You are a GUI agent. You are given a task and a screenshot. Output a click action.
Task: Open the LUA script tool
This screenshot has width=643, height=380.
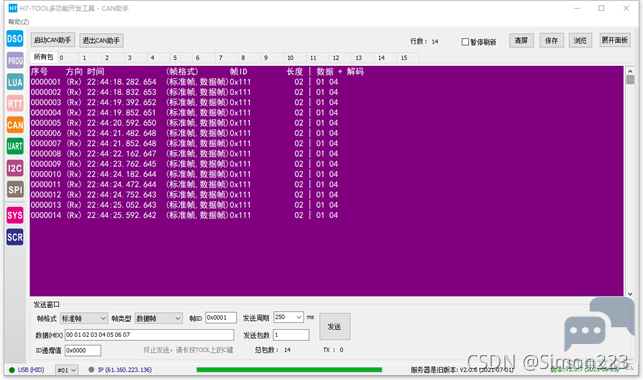pos(15,82)
